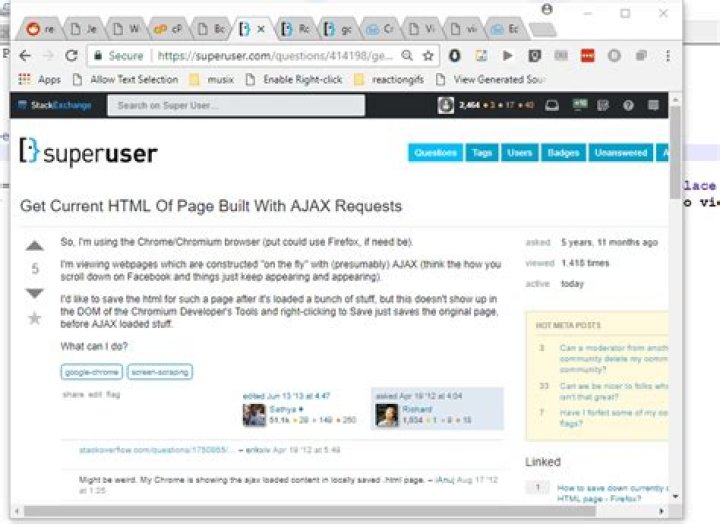Click the play-arrow extension icon
Viewport: 720px width, 524px height.
[x=507, y=56]
